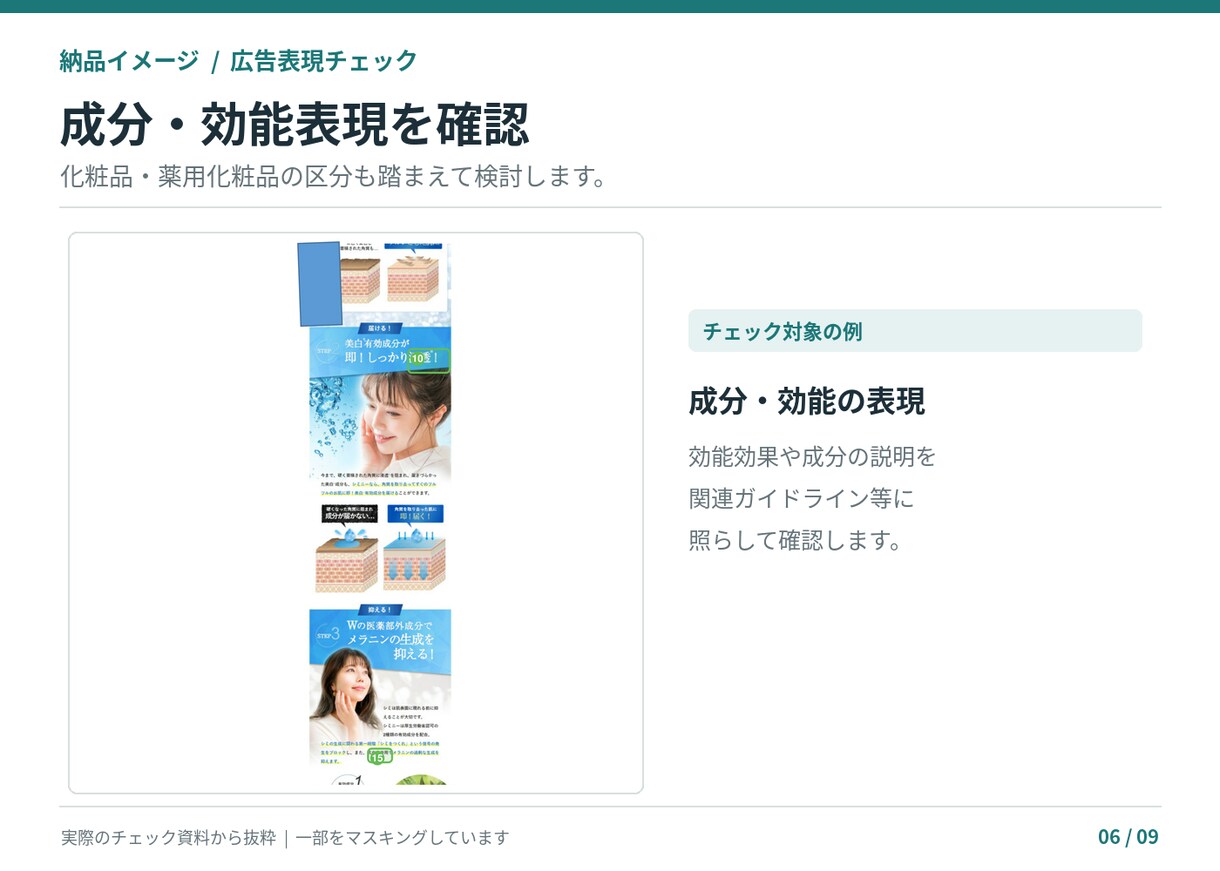The height and width of the screenshot is (871, 1220).
Task: Click the subtitle about 化粧品・薬用化粧品の区分
Action: [333, 177]
